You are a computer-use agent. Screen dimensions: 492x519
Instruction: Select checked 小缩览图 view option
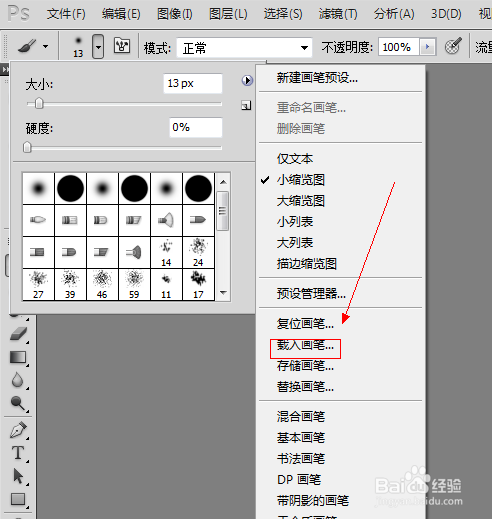click(301, 180)
